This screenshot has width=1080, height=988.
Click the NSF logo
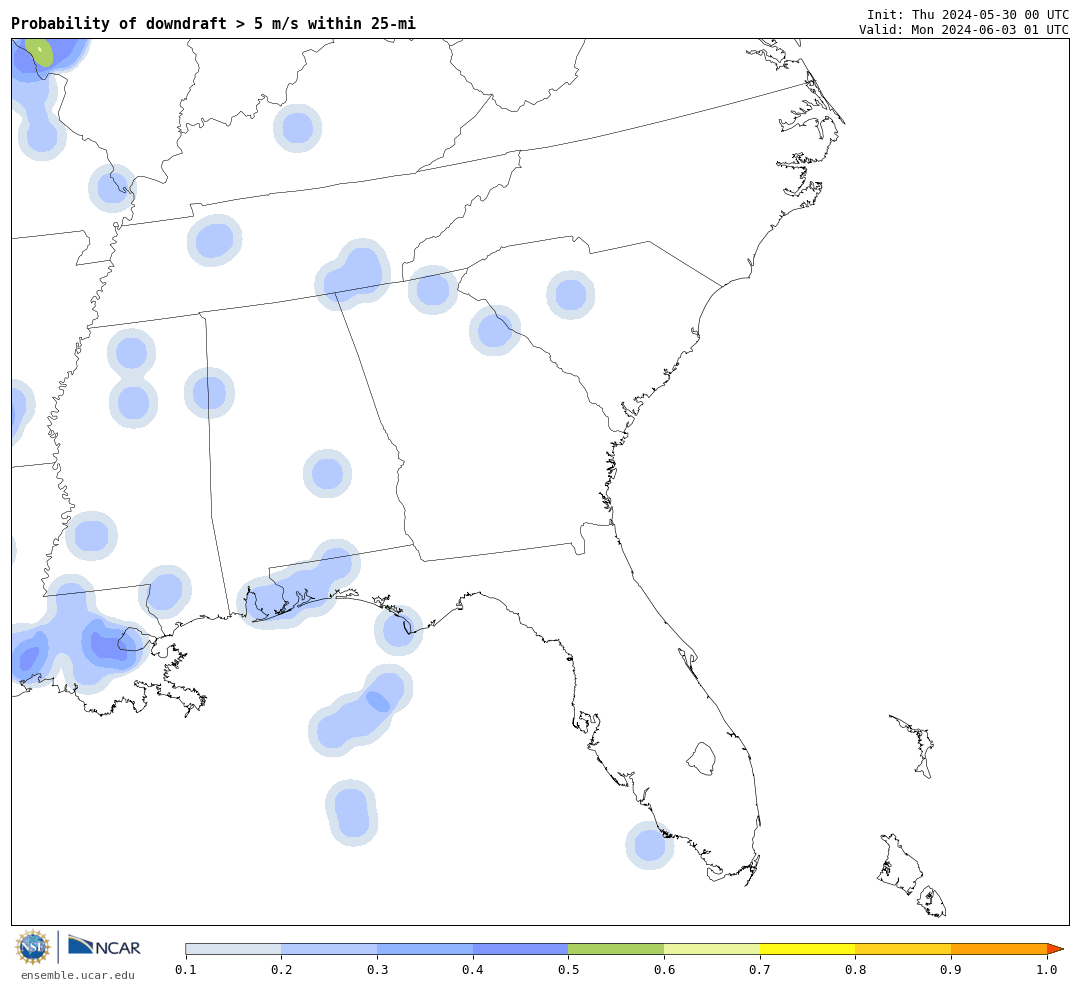click(32, 947)
